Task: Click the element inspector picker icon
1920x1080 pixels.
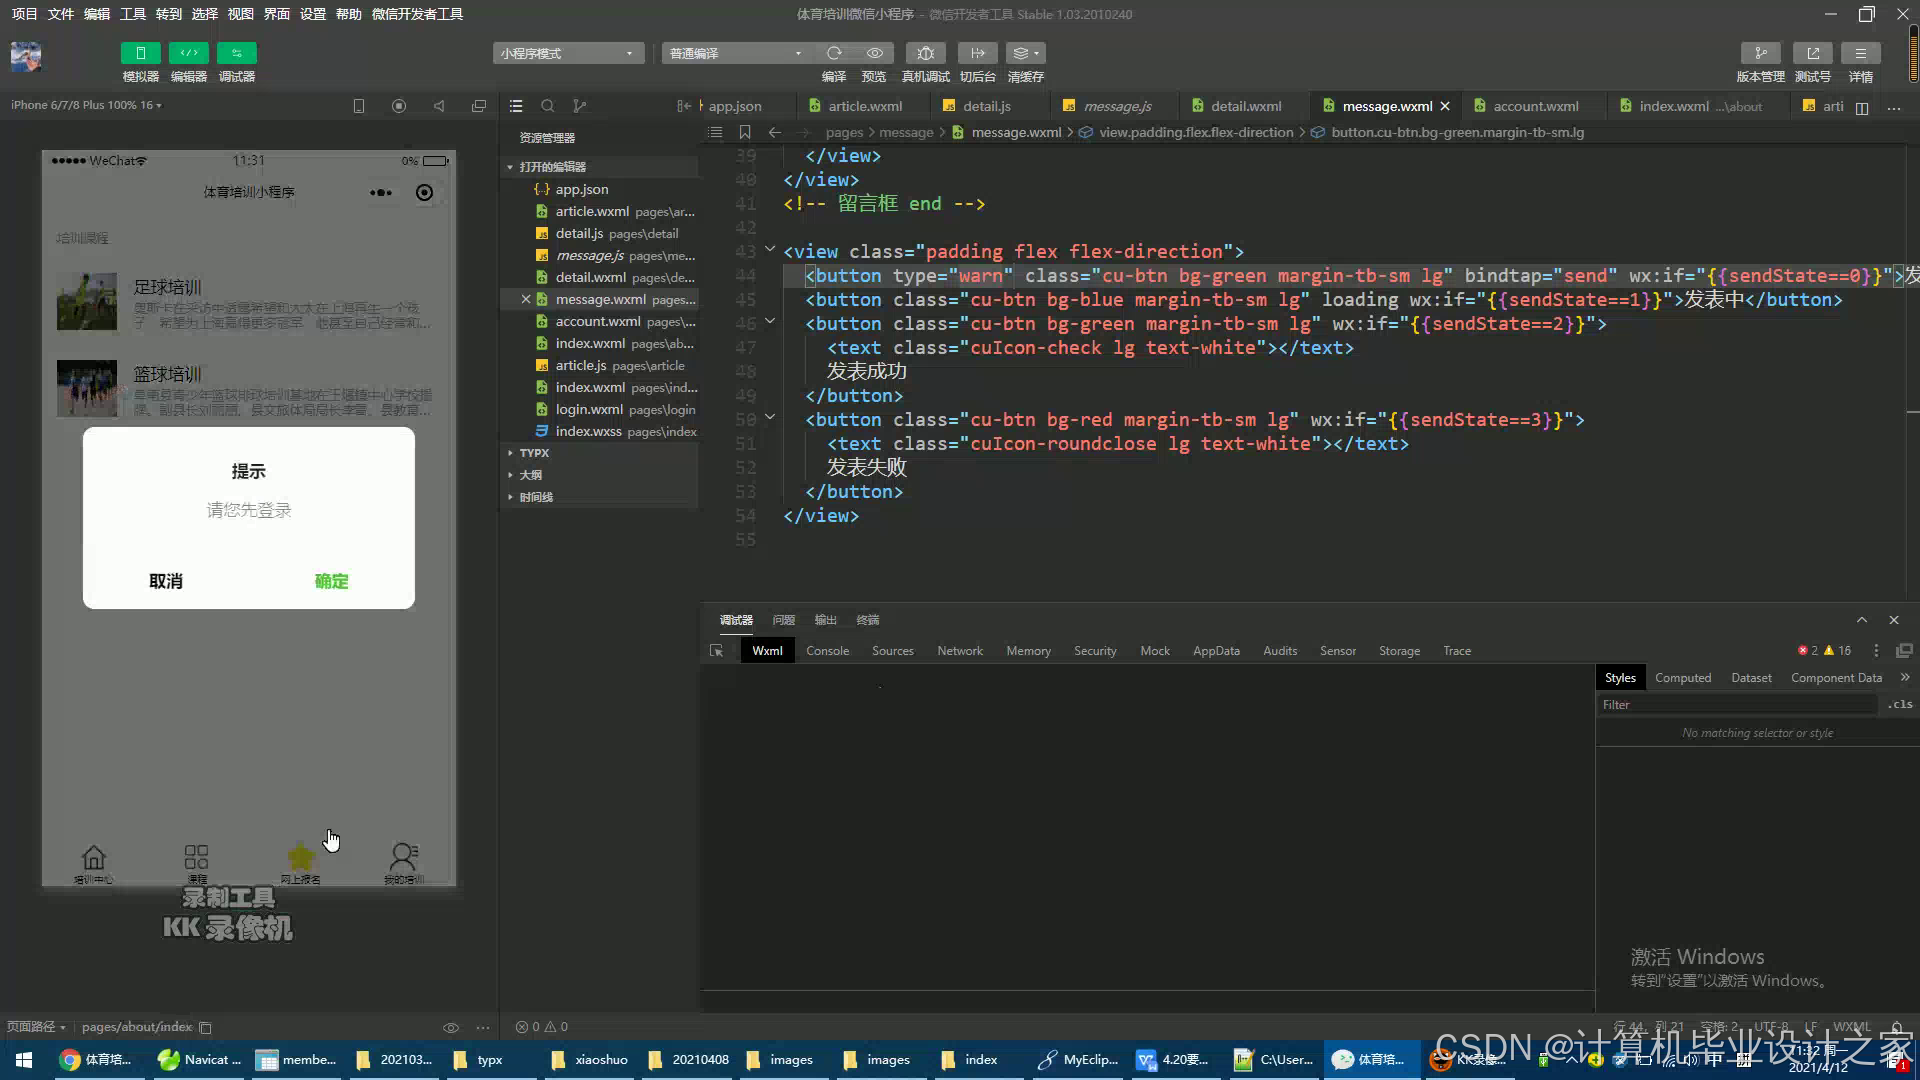Action: [716, 651]
